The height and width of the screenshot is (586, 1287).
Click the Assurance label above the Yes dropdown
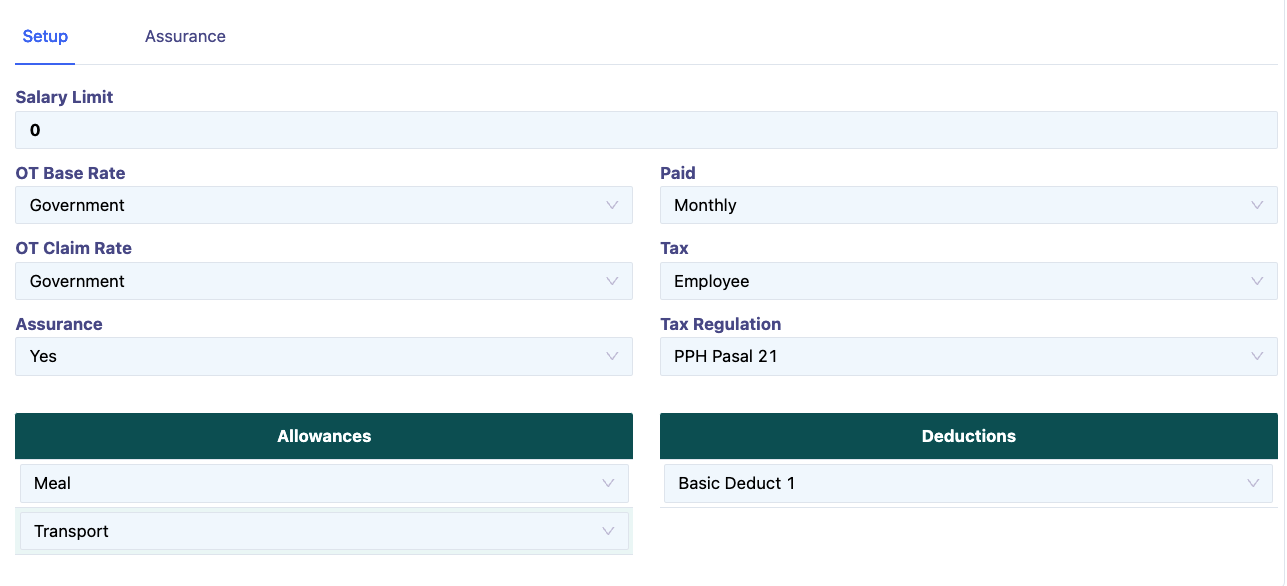point(59,324)
